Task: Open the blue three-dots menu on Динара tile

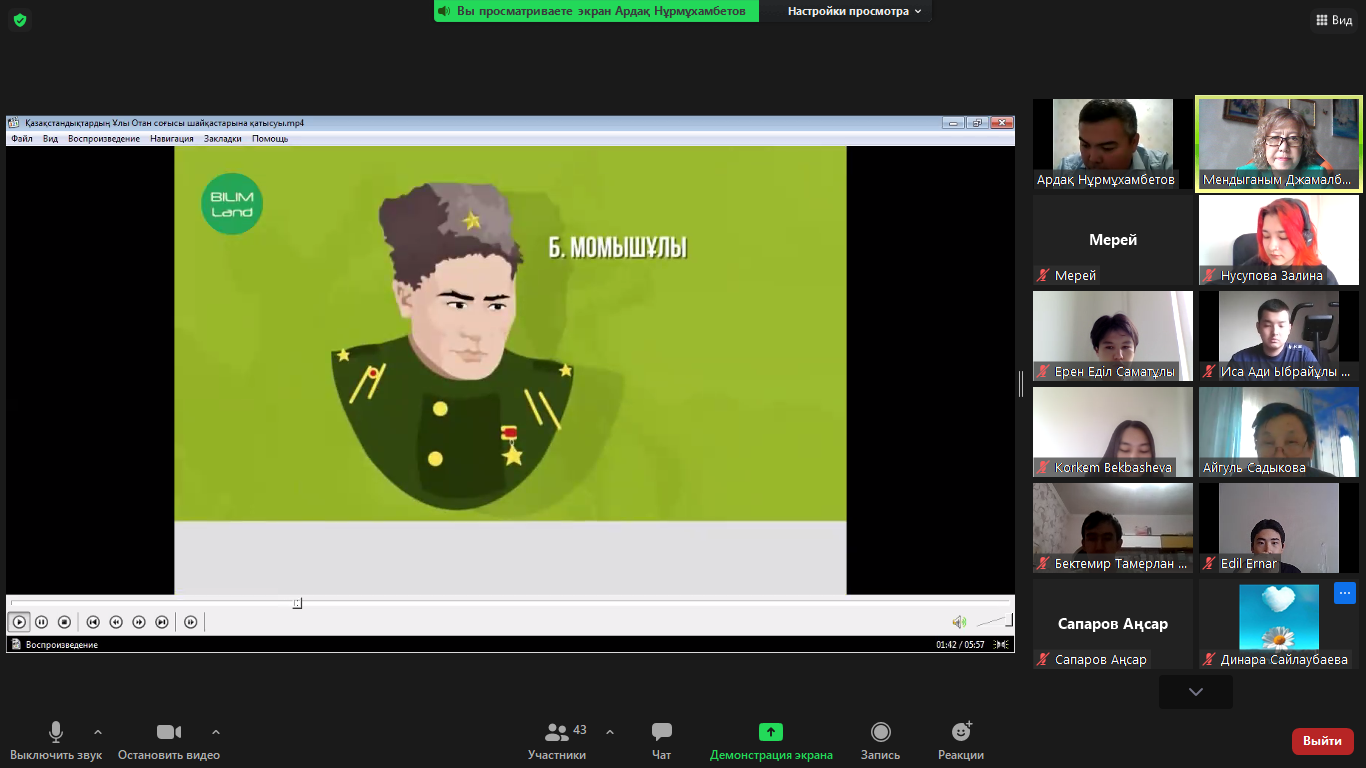Action: point(1344,593)
